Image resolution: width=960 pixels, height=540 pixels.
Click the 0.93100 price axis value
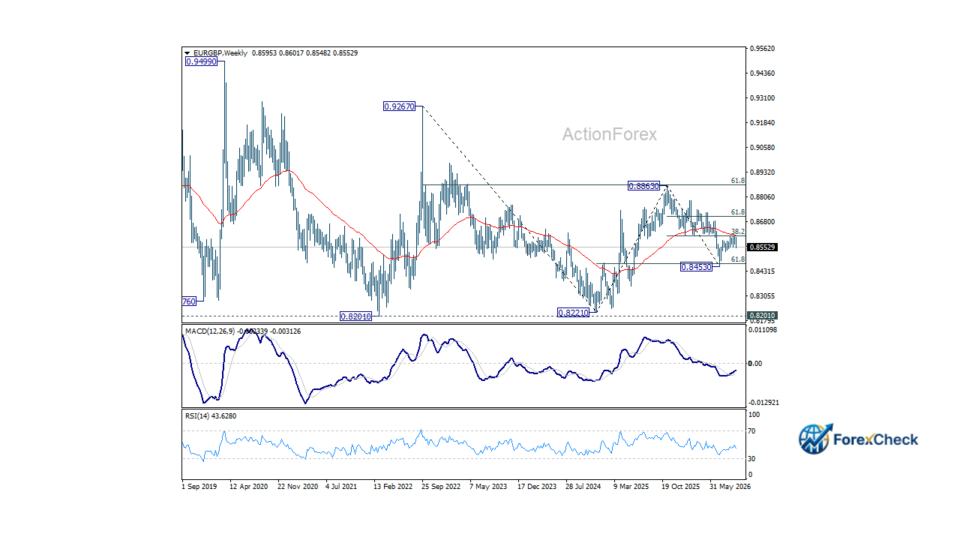(x=762, y=98)
